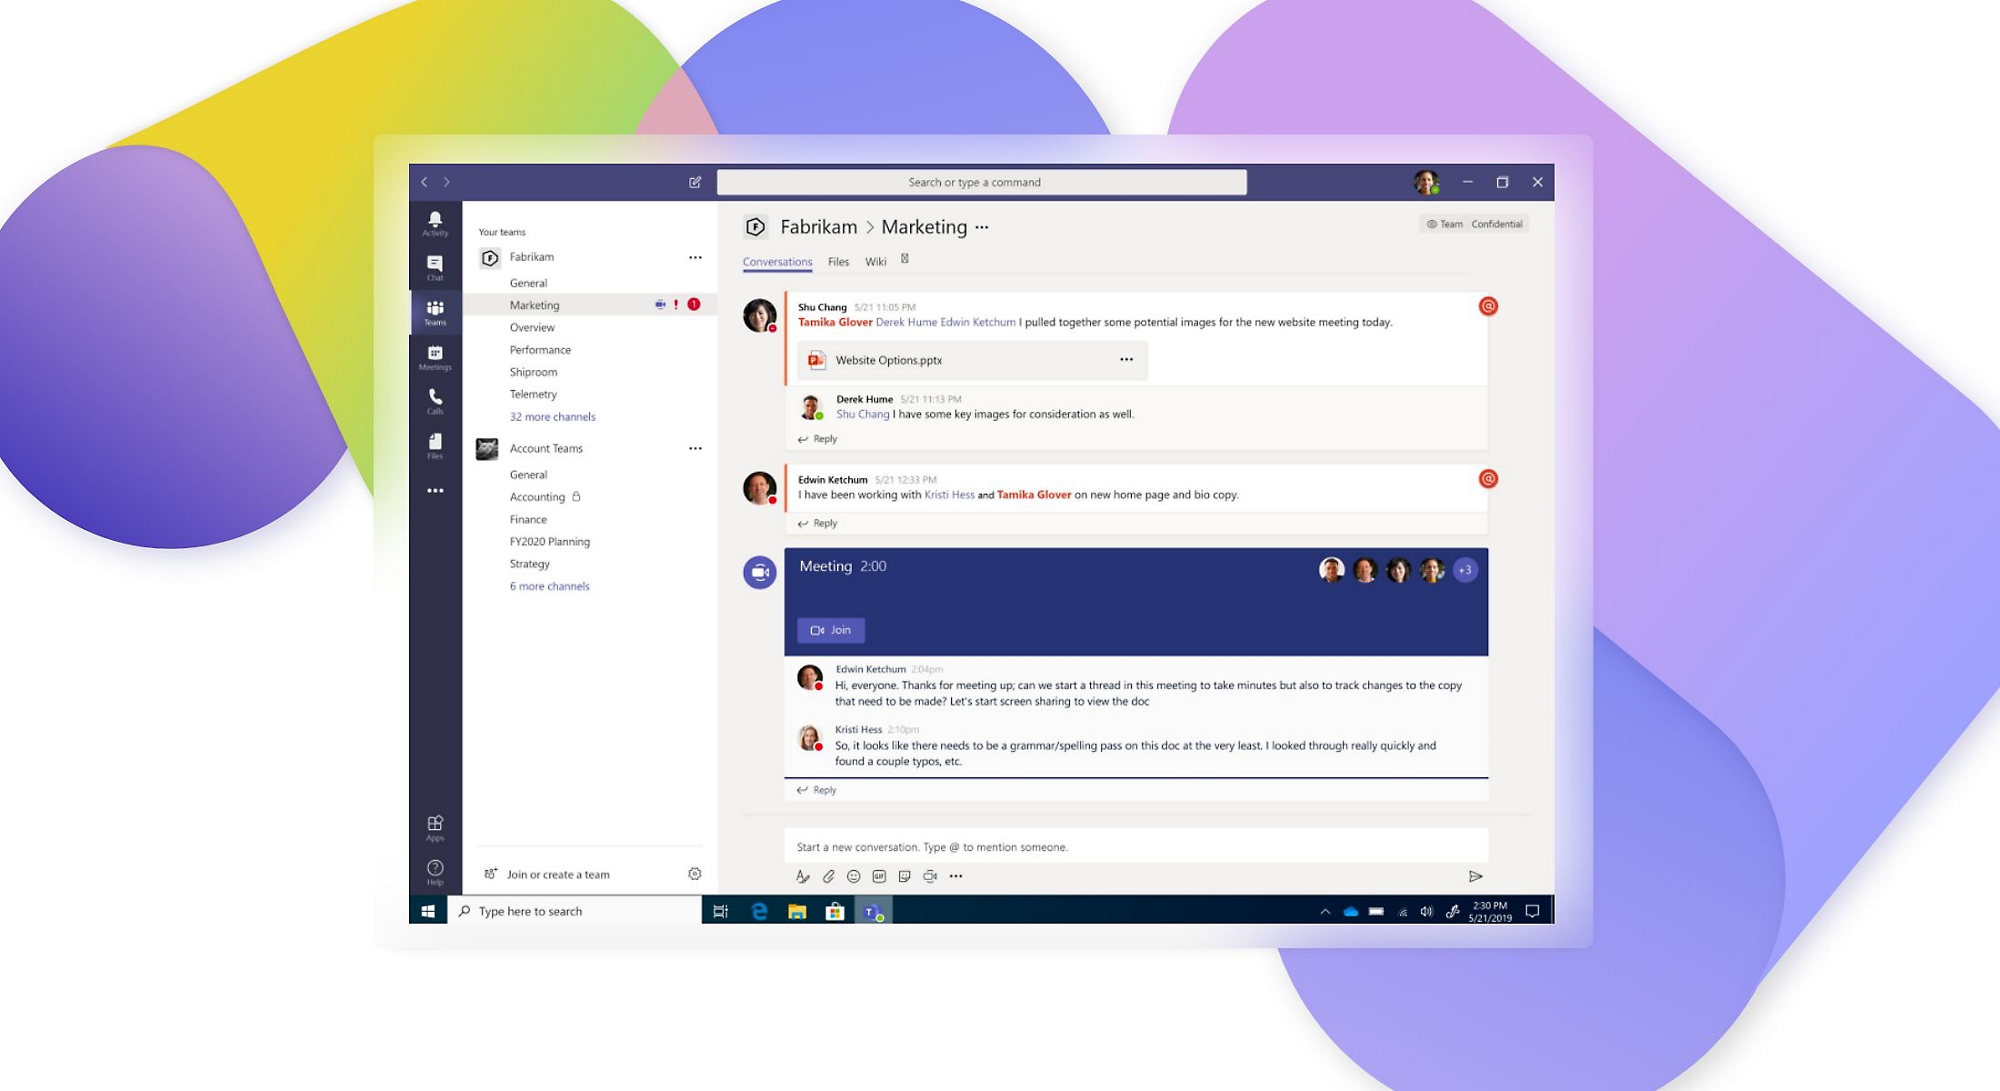Image resolution: width=2000 pixels, height=1091 pixels.
Task: Click the compose new message icon
Action: (695, 182)
